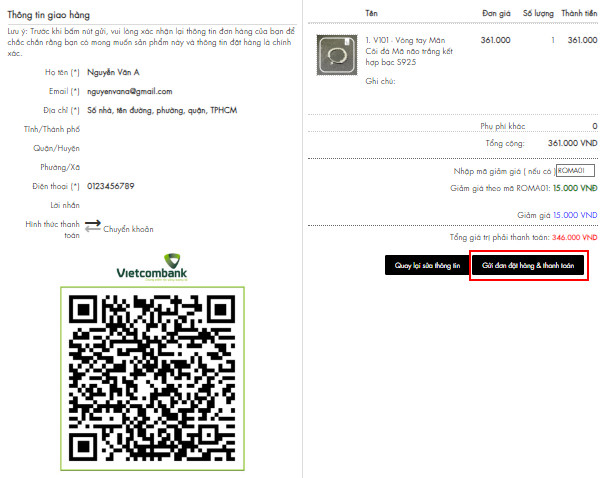
Task: Select the 'Chuyển khoản' payment method text
Action: pyautogui.click(x=128, y=229)
